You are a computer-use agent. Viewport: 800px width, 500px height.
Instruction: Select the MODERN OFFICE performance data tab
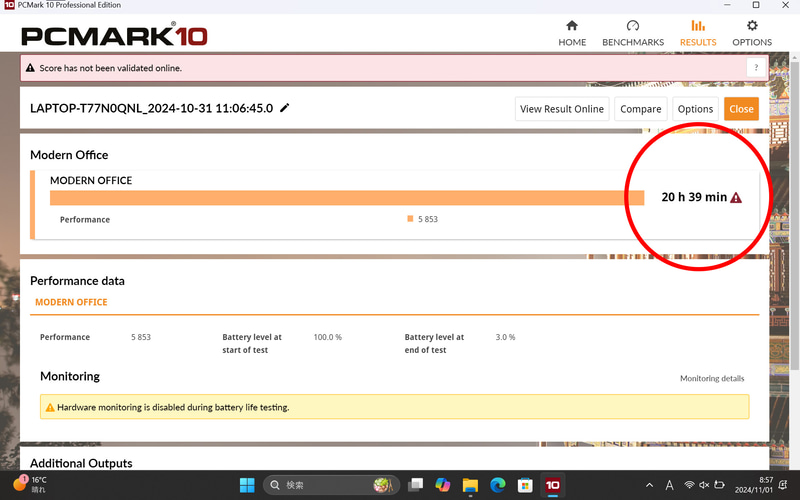tap(71, 302)
